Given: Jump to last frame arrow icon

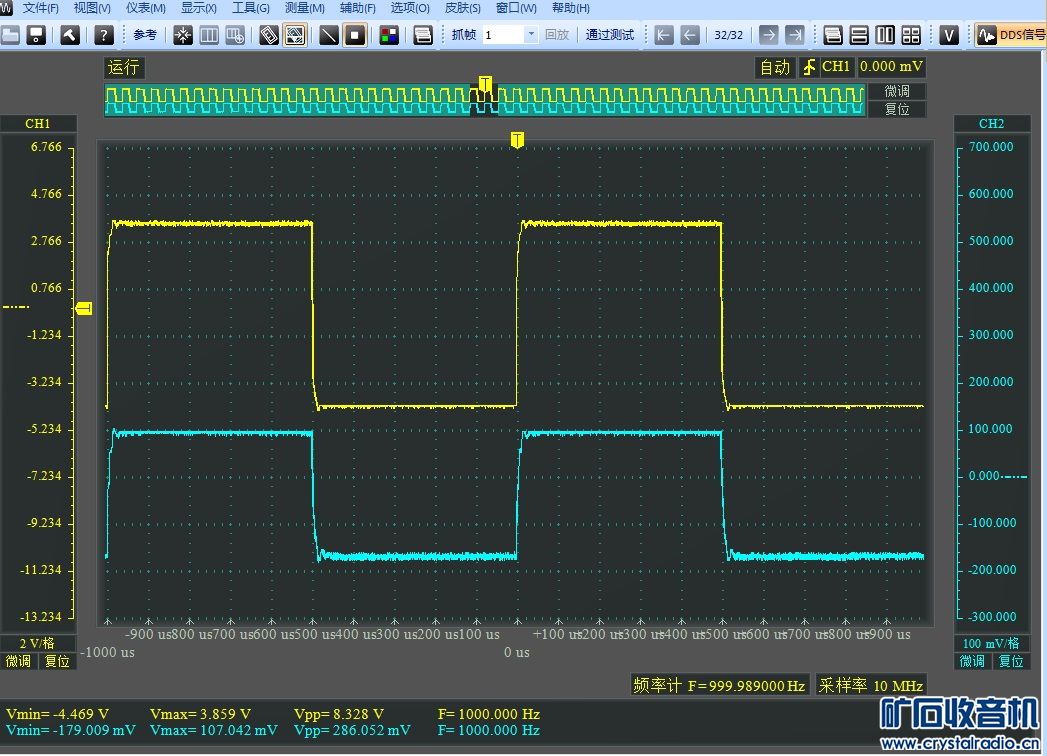Looking at the screenshot, I should tap(795, 35).
